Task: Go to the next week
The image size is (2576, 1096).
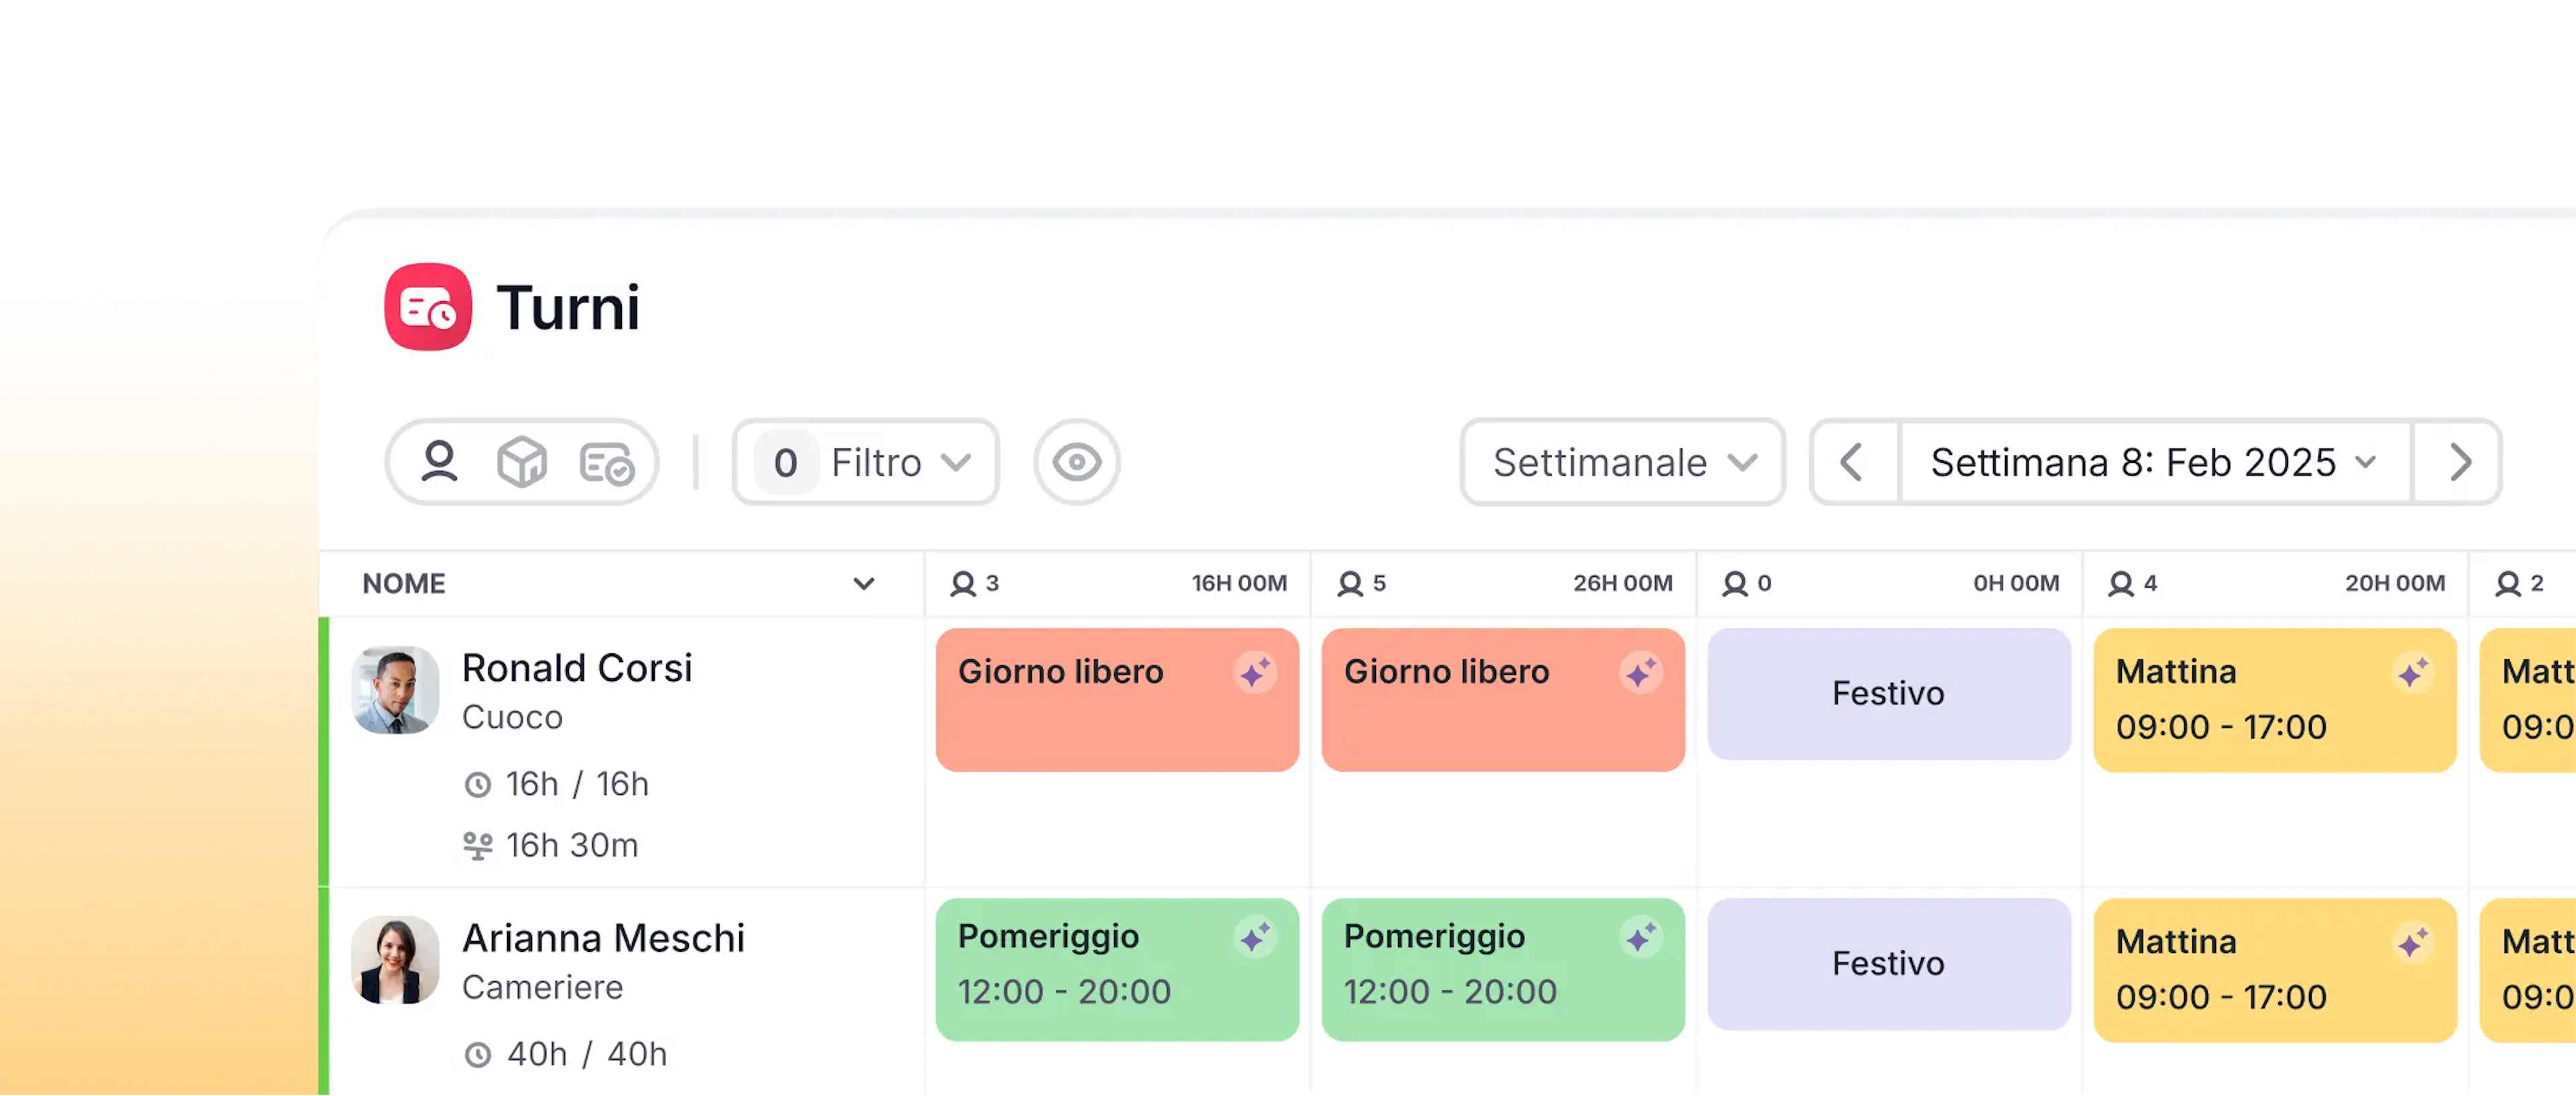Action: [2460, 462]
